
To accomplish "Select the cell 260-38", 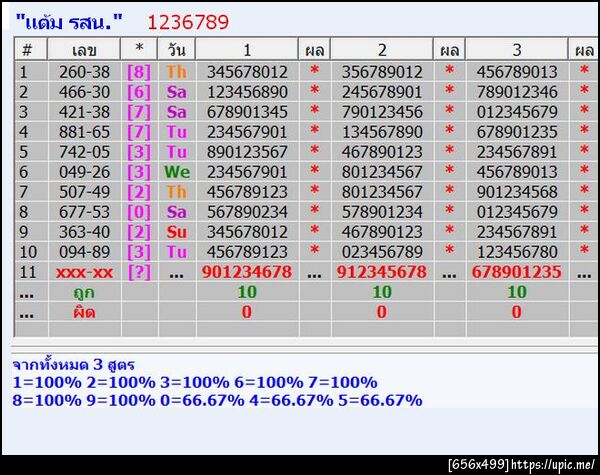I will pyautogui.click(x=84, y=72).
